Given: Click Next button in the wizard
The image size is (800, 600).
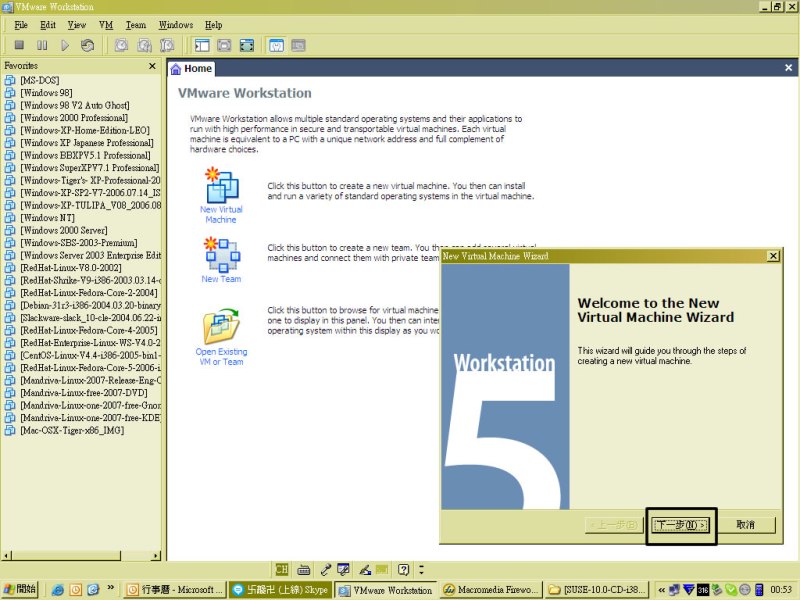Looking at the screenshot, I should coord(681,525).
